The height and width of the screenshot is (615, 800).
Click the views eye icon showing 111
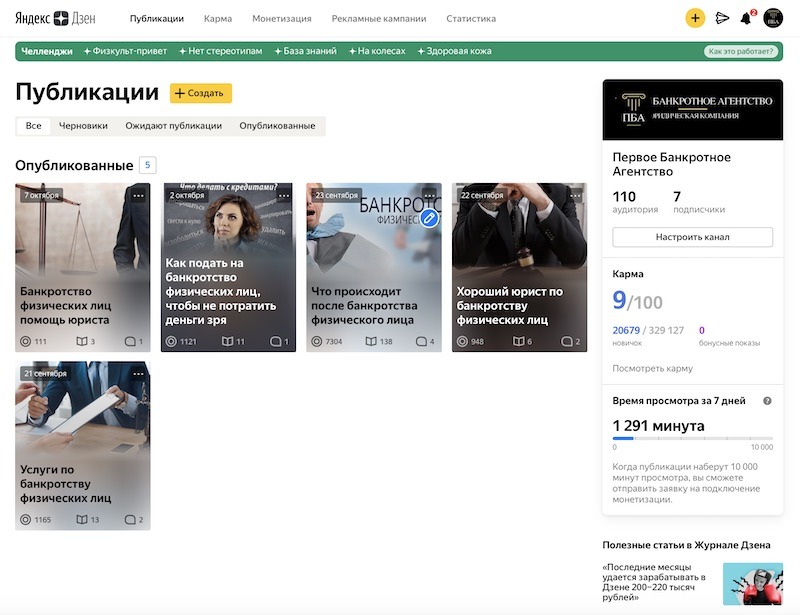pyautogui.click(x=26, y=341)
